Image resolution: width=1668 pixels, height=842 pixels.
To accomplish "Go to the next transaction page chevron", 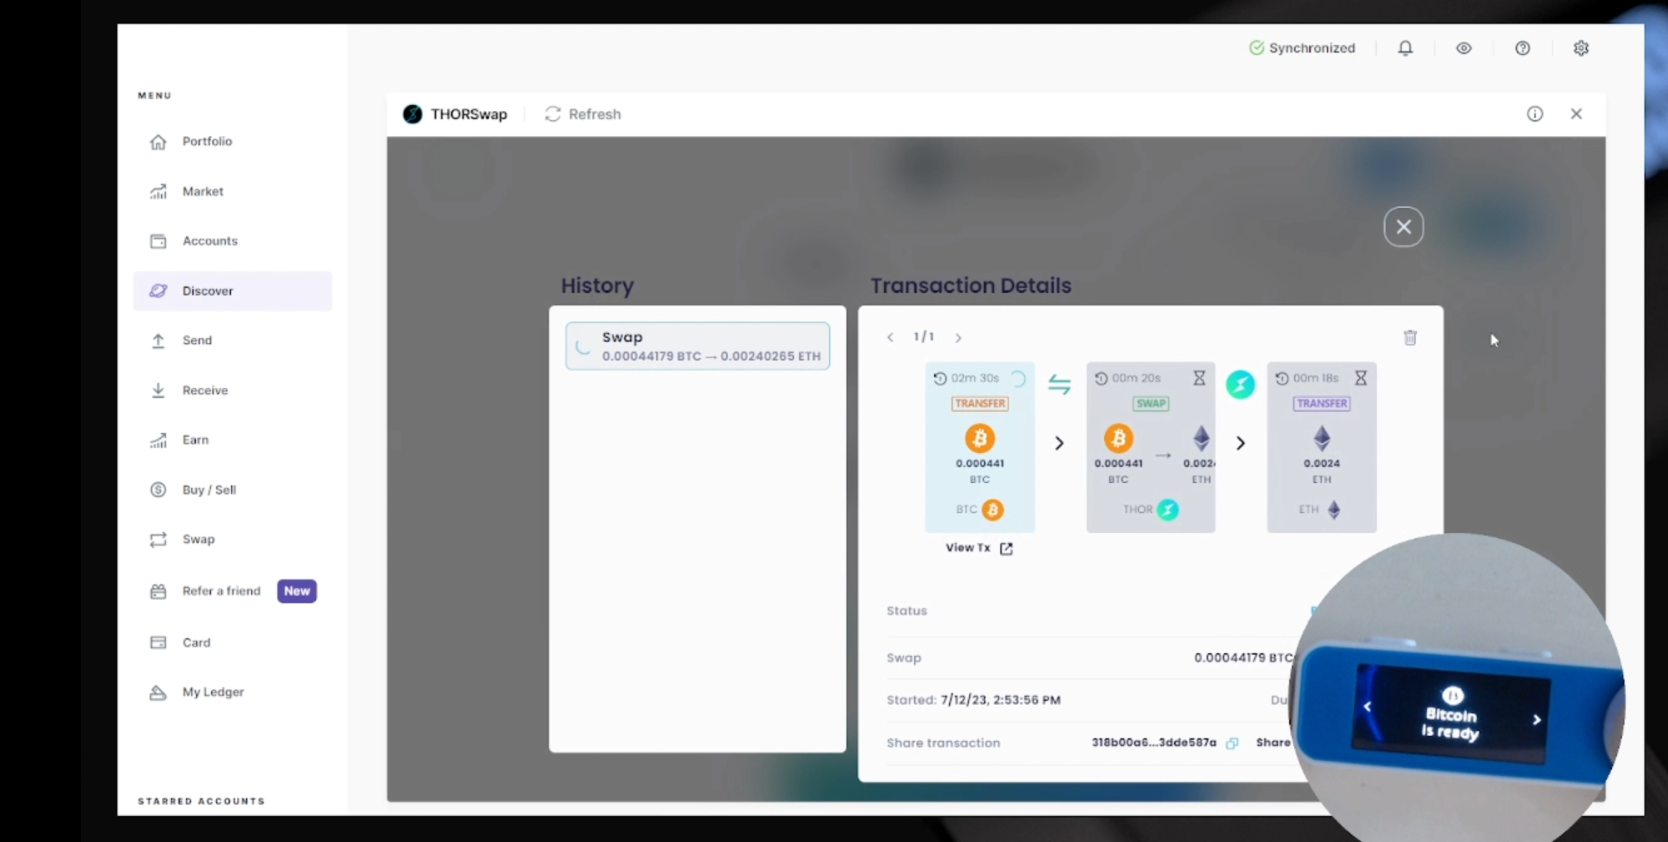I will coord(958,338).
